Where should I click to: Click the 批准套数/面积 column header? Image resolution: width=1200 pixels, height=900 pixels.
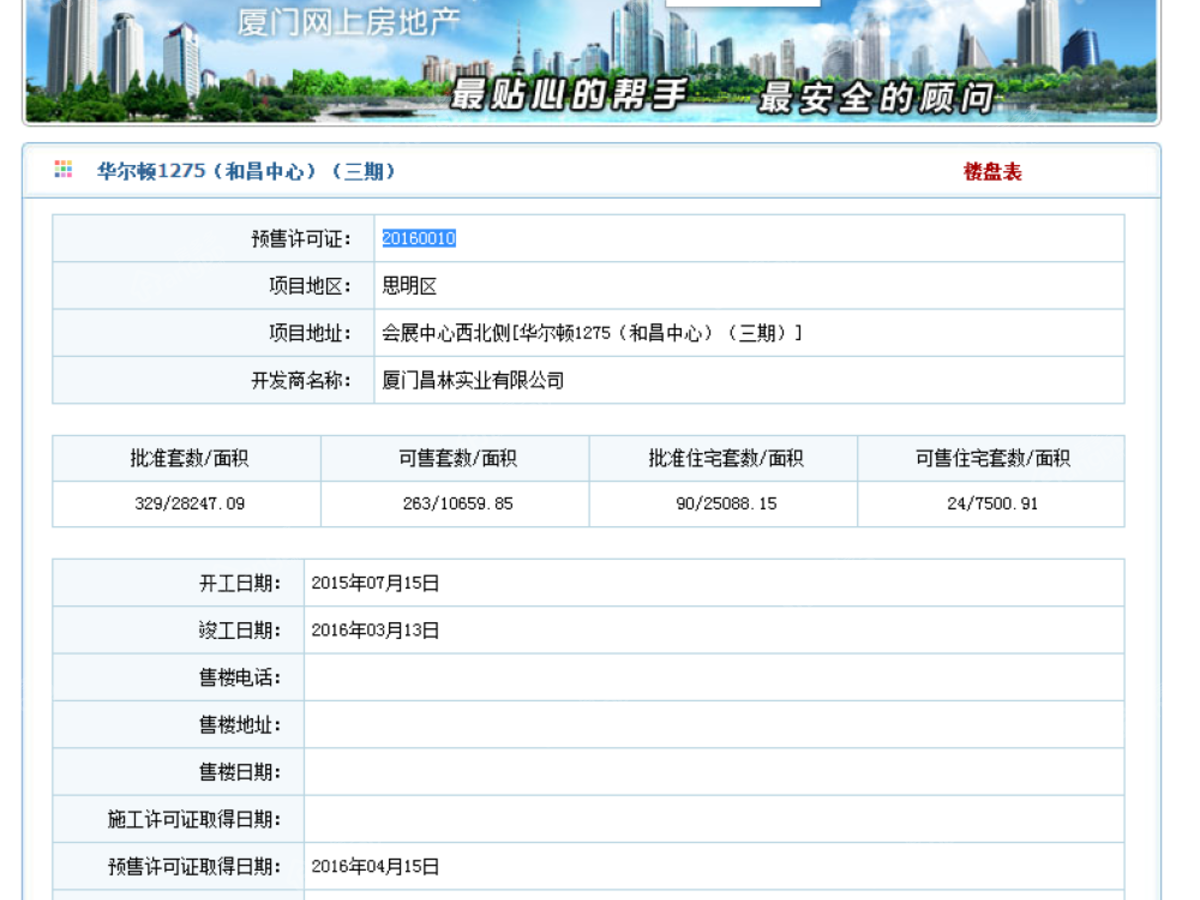pyautogui.click(x=189, y=459)
